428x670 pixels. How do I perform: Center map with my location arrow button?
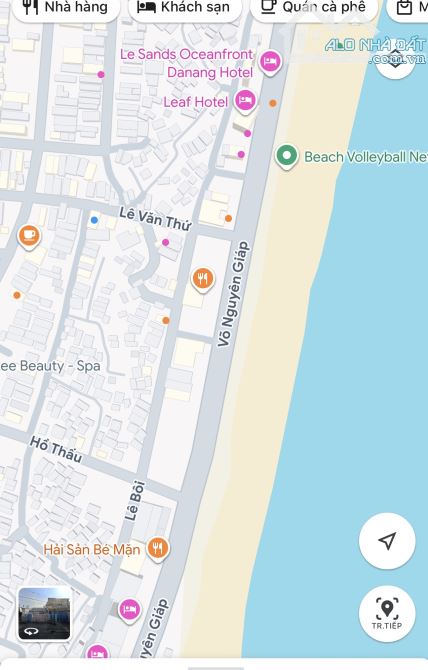(387, 541)
